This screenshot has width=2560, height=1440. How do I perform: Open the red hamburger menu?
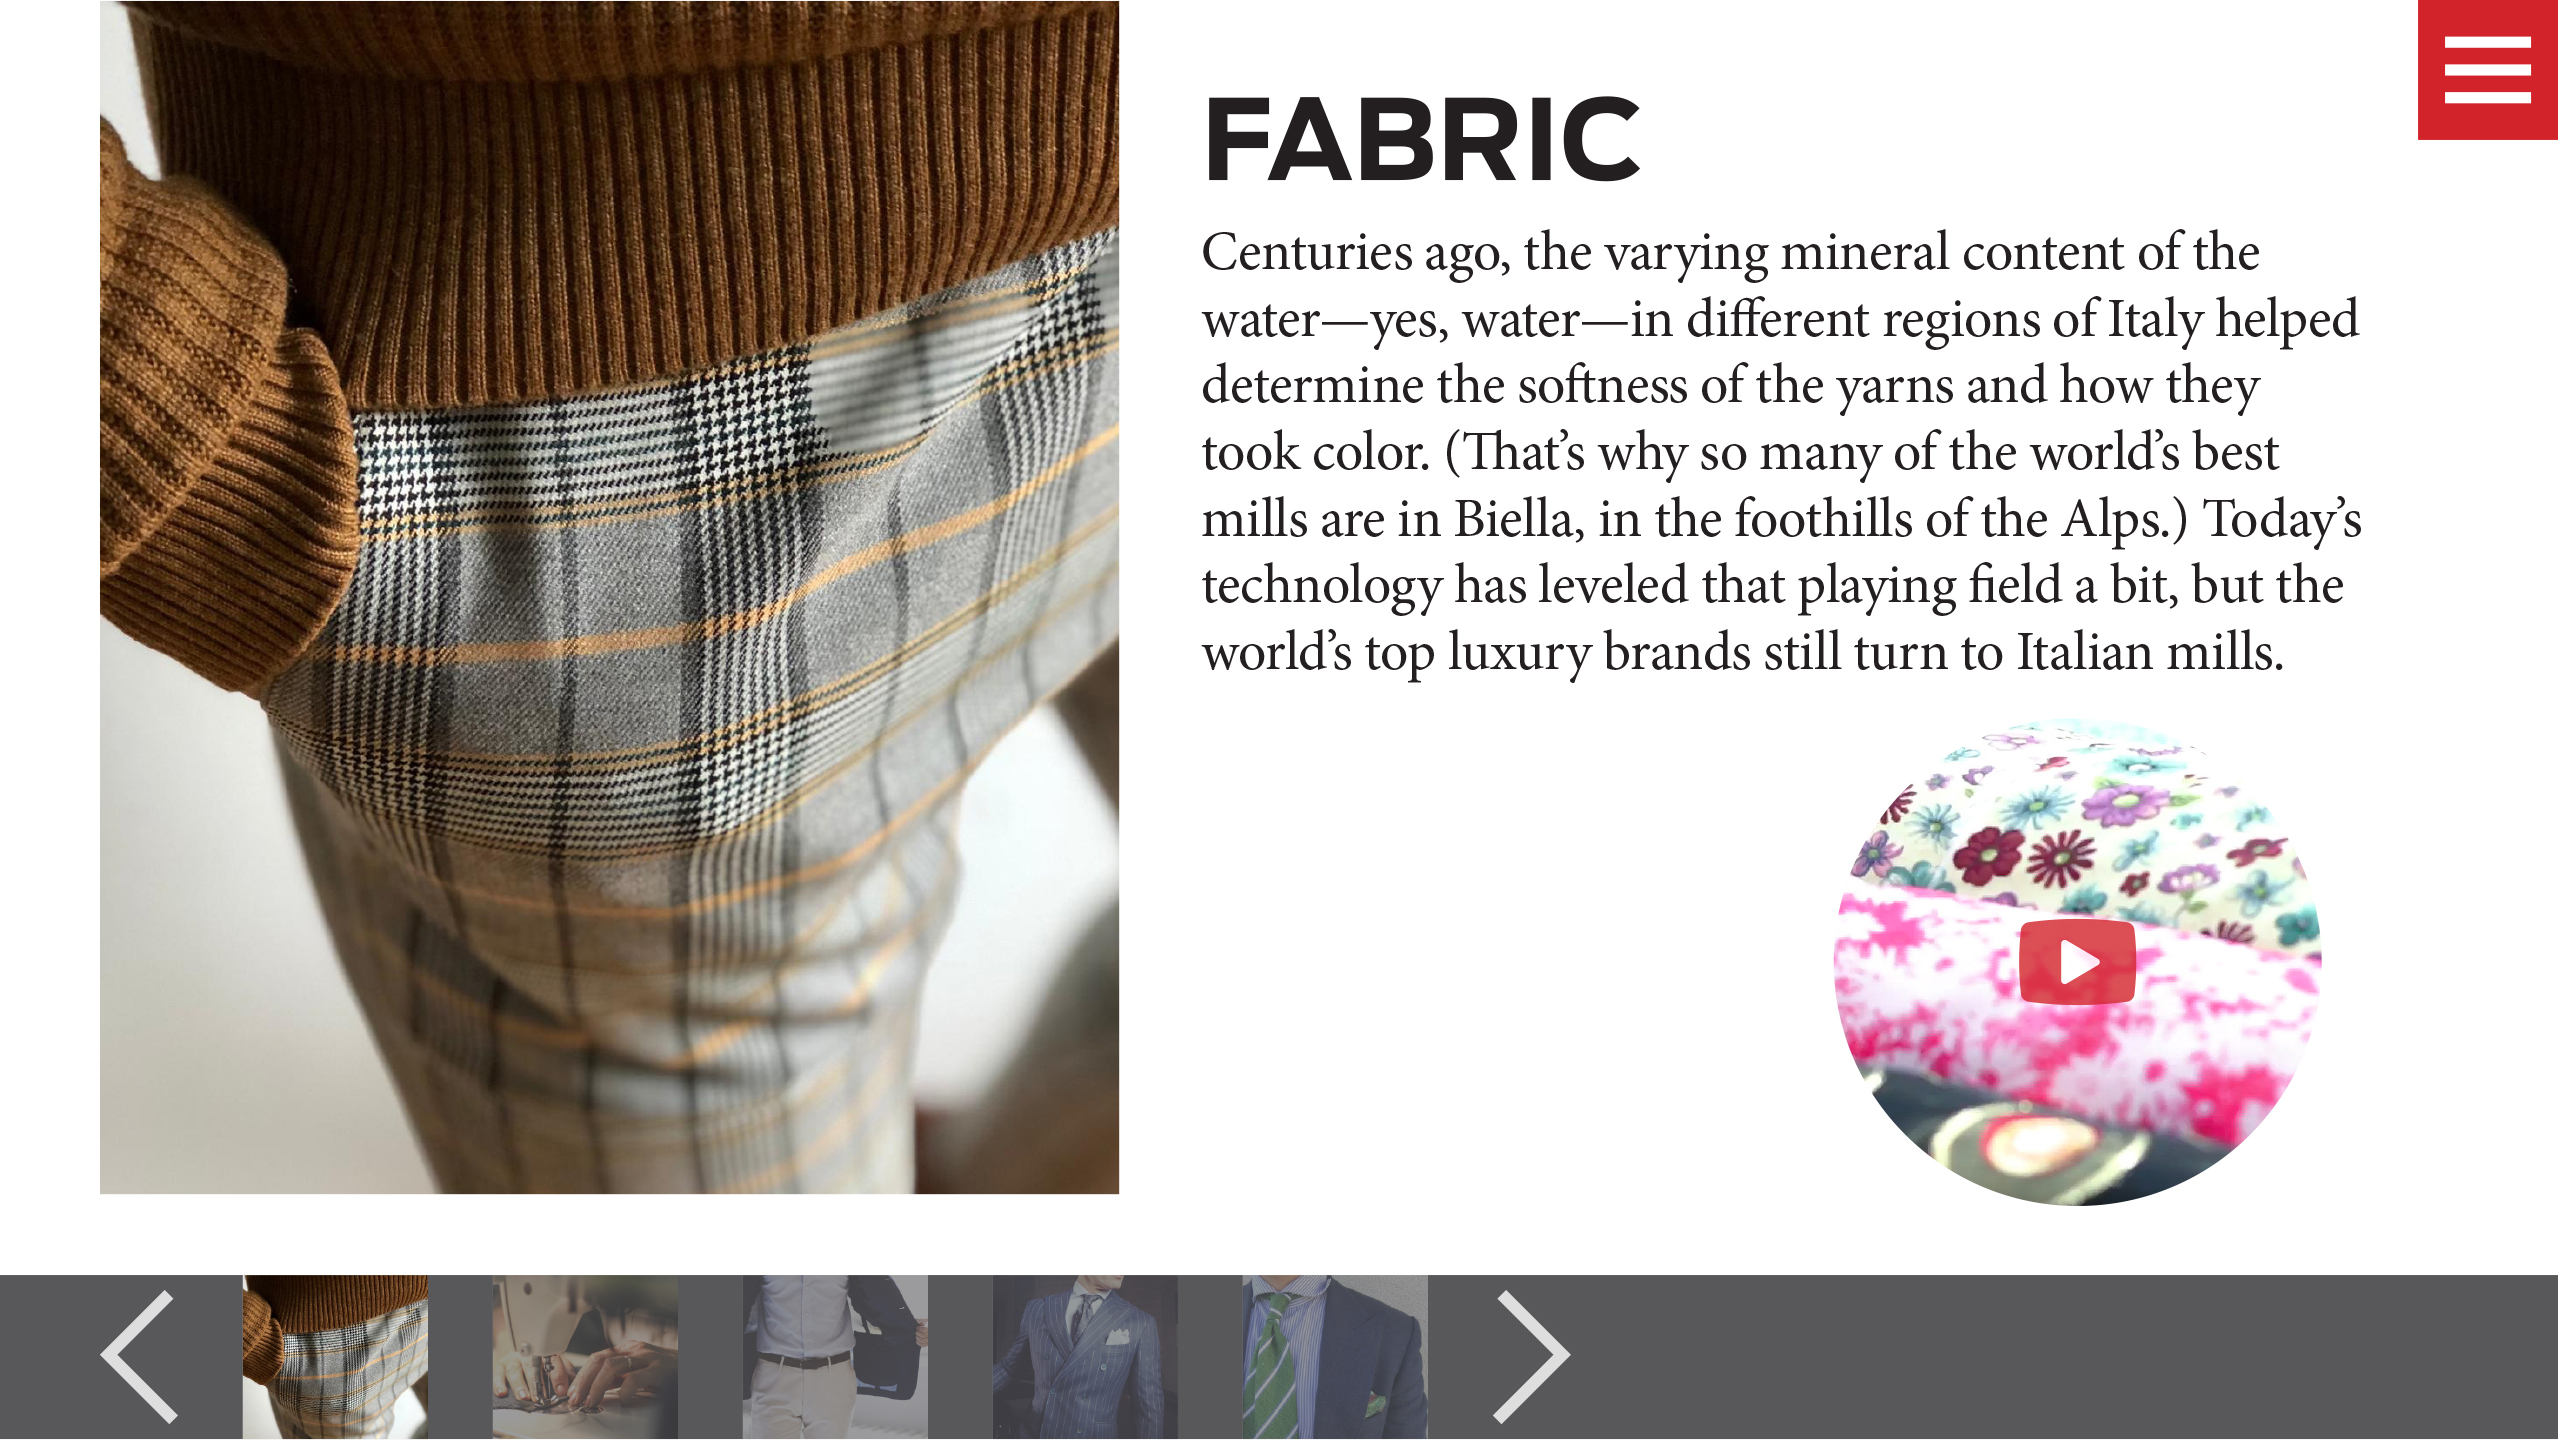(x=2488, y=70)
